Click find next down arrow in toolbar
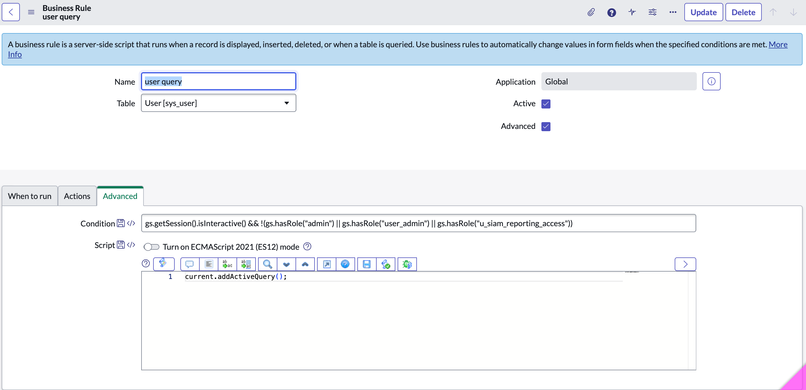 tap(286, 264)
